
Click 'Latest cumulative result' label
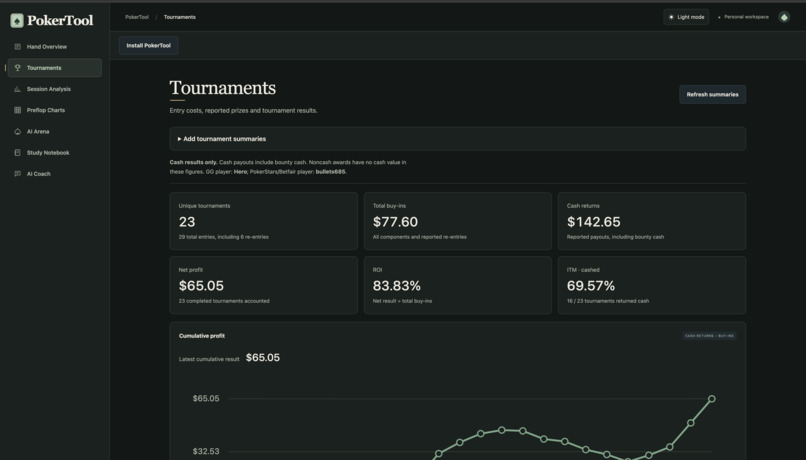(x=209, y=359)
